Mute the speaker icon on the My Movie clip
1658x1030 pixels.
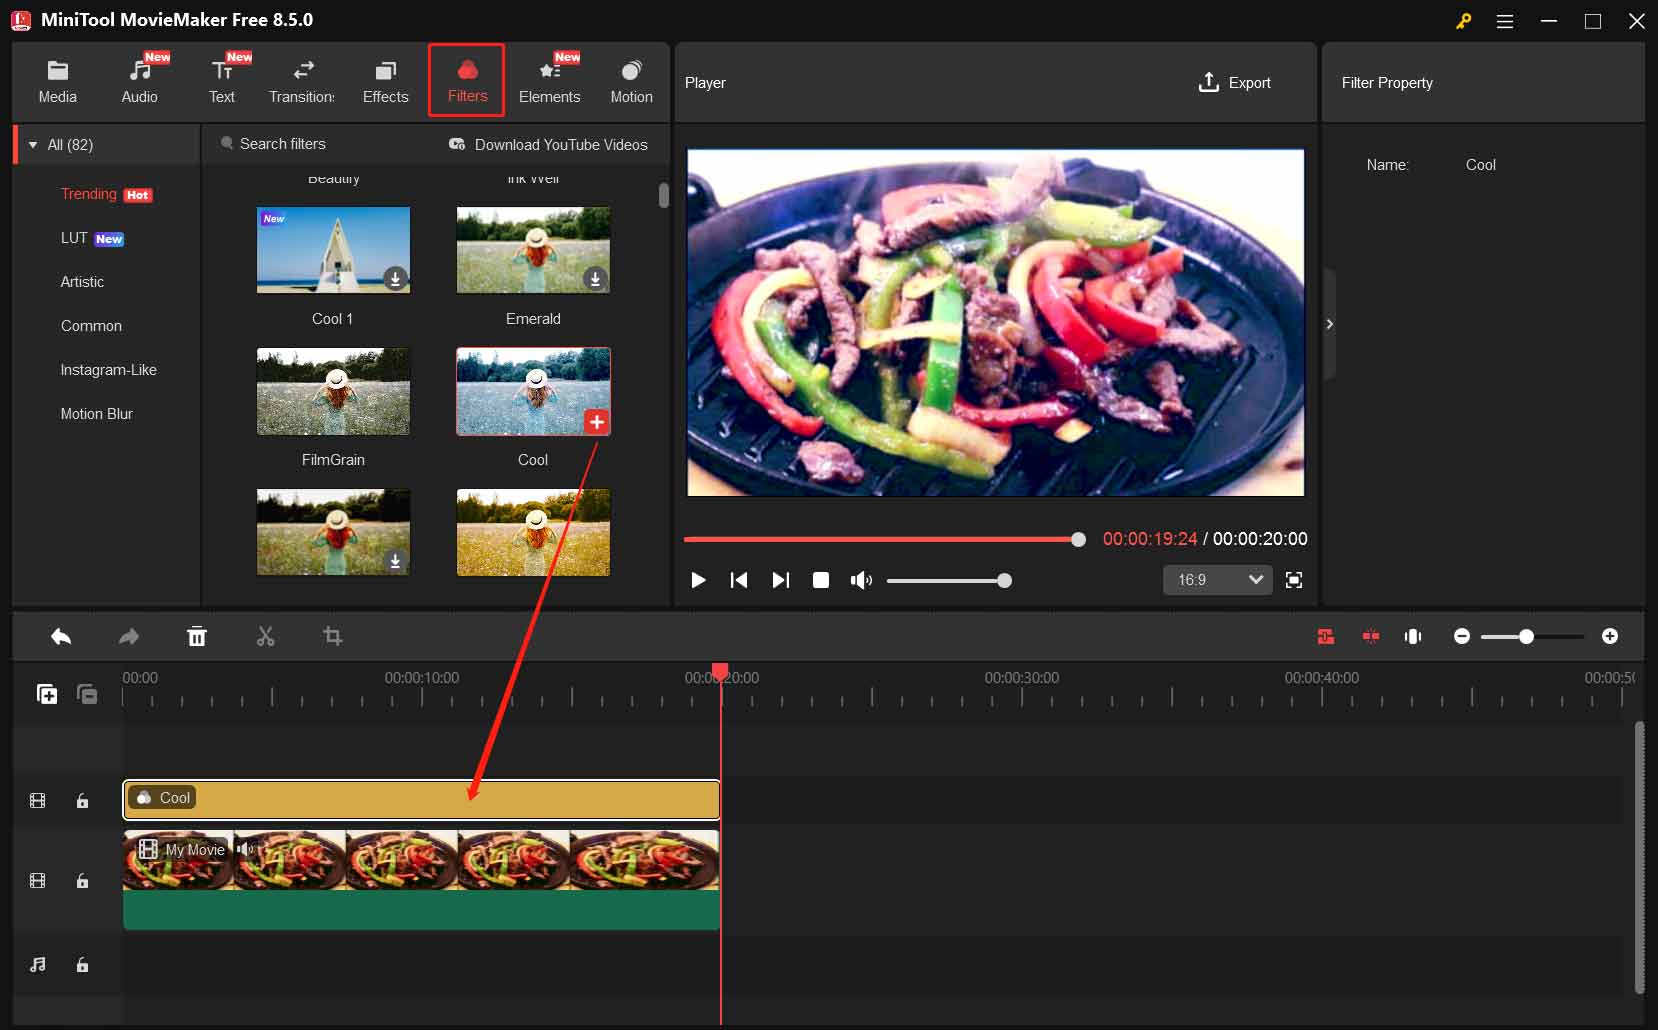tap(245, 849)
